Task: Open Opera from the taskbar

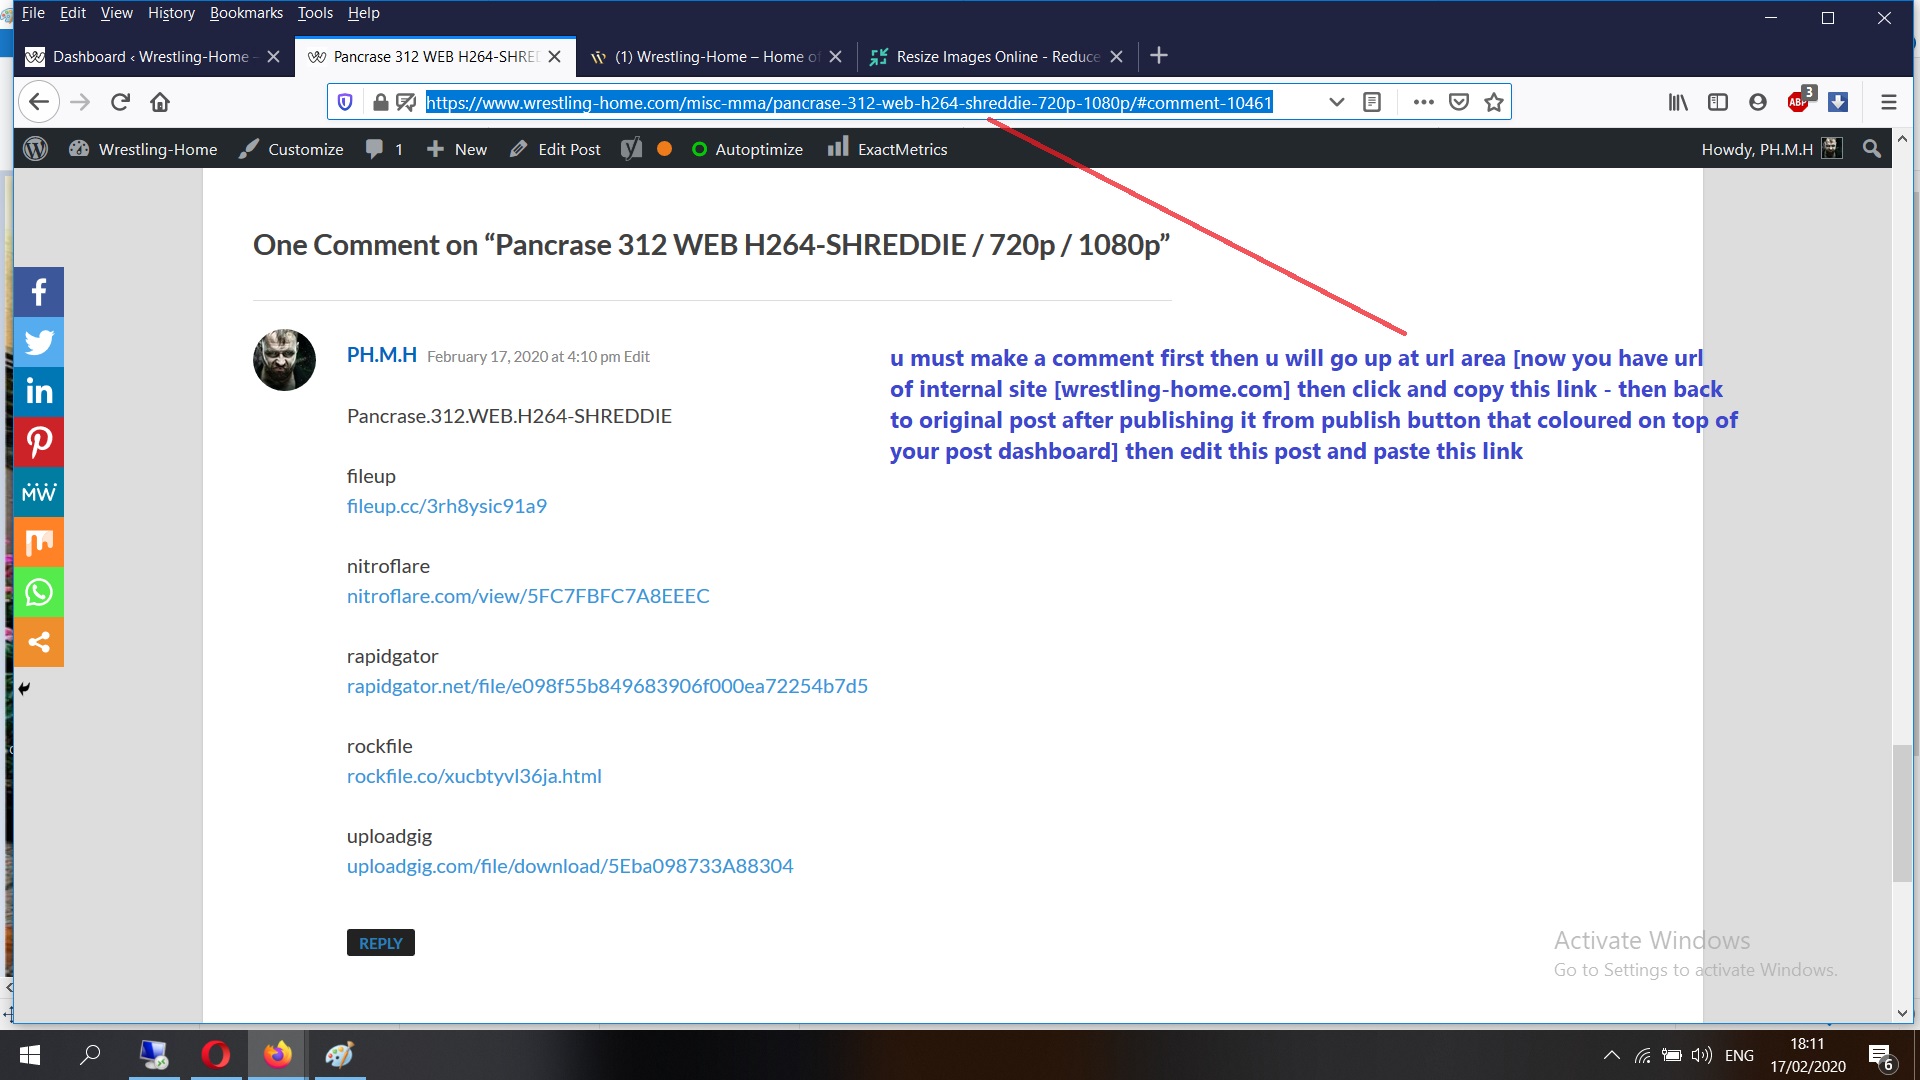Action: [x=215, y=1055]
